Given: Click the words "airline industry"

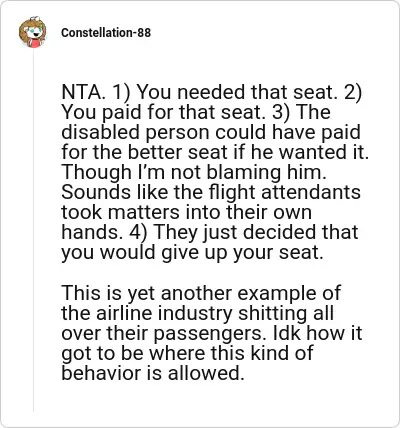Looking at the screenshot, I should point(165,313).
